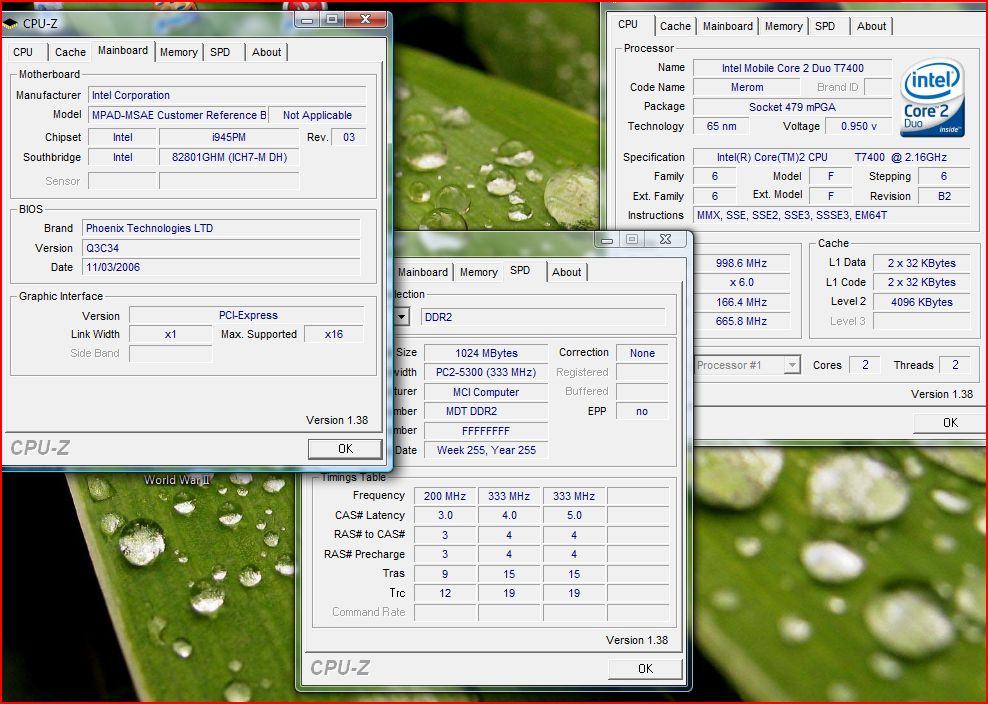Close the SPD CPU-Z window

pos(666,239)
